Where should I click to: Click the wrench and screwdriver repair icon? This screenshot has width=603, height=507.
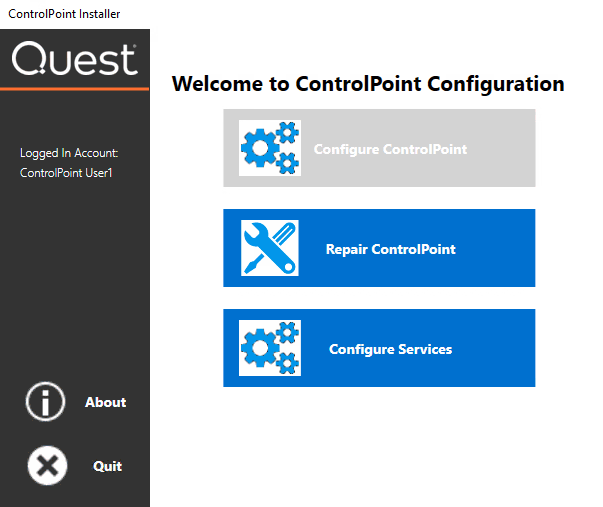point(270,248)
